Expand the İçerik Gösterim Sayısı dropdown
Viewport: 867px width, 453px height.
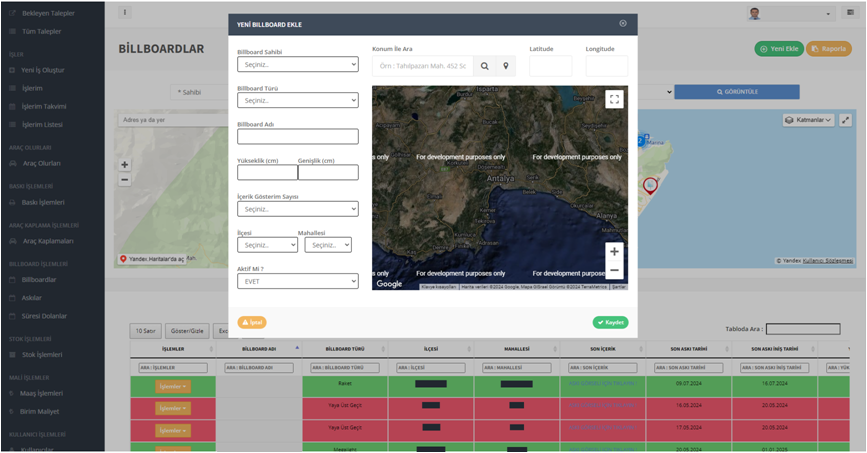[297, 209]
